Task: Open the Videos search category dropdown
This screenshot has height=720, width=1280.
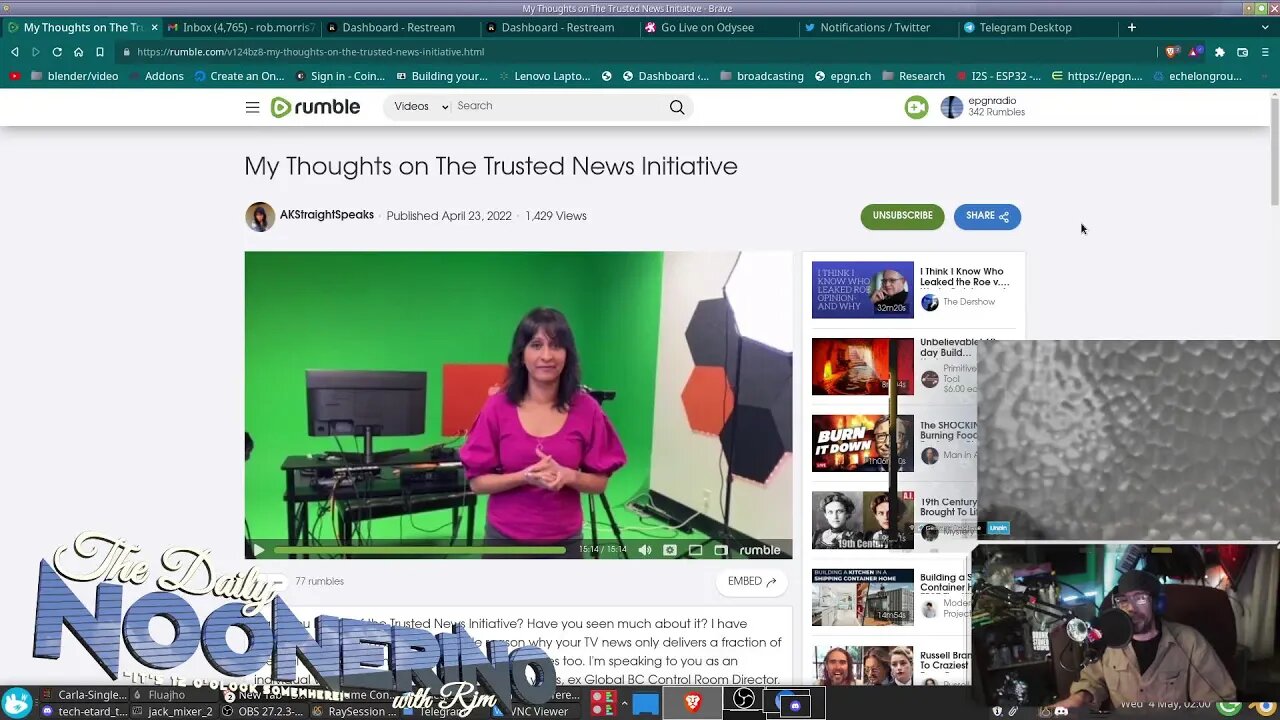Action: click(420, 107)
